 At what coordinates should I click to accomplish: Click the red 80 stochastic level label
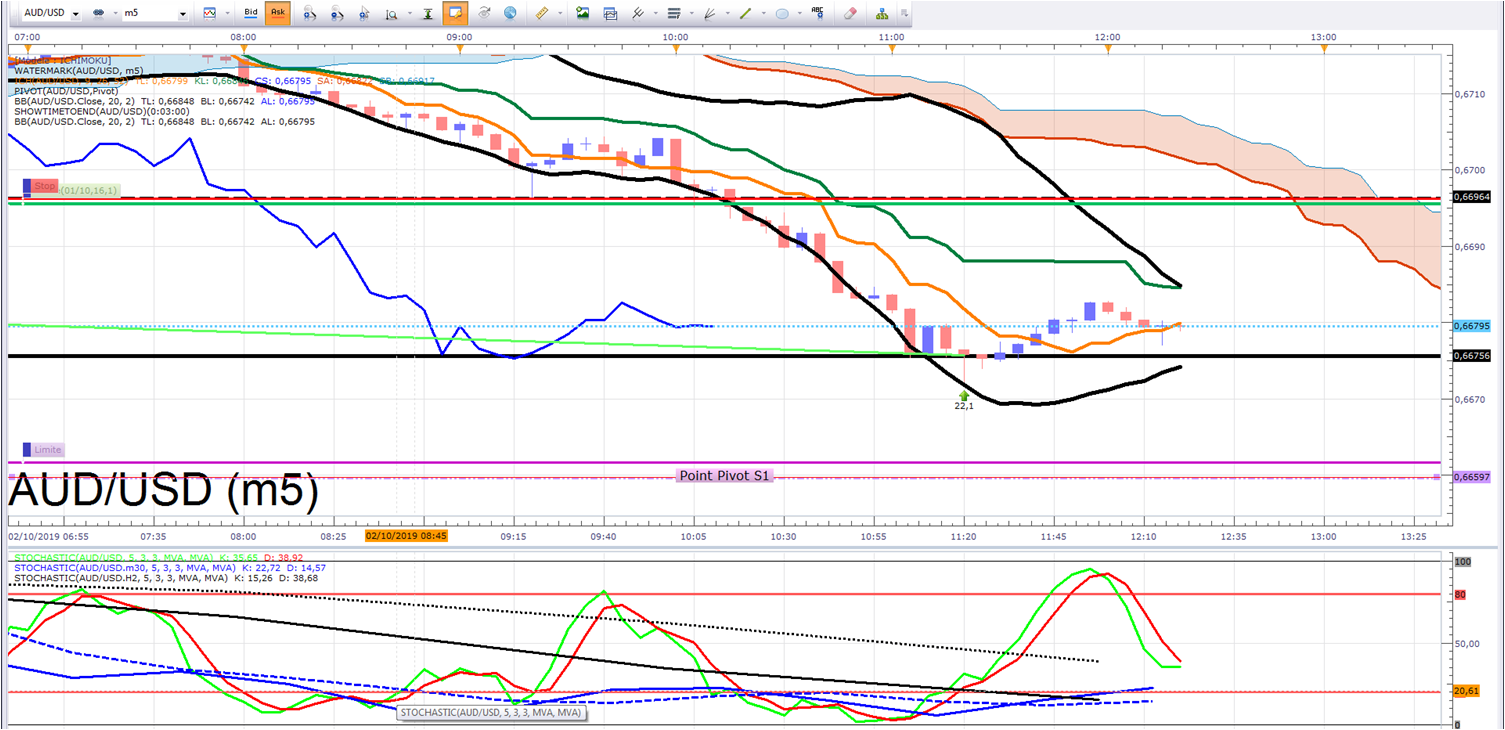pyautogui.click(x=1460, y=594)
